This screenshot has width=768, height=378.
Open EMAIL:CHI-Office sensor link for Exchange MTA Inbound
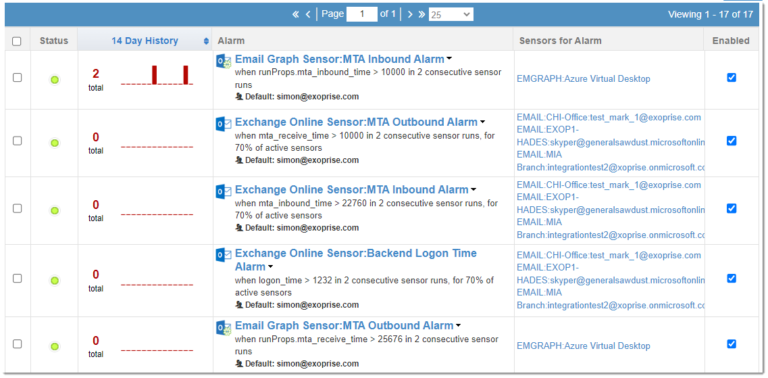[609, 185]
